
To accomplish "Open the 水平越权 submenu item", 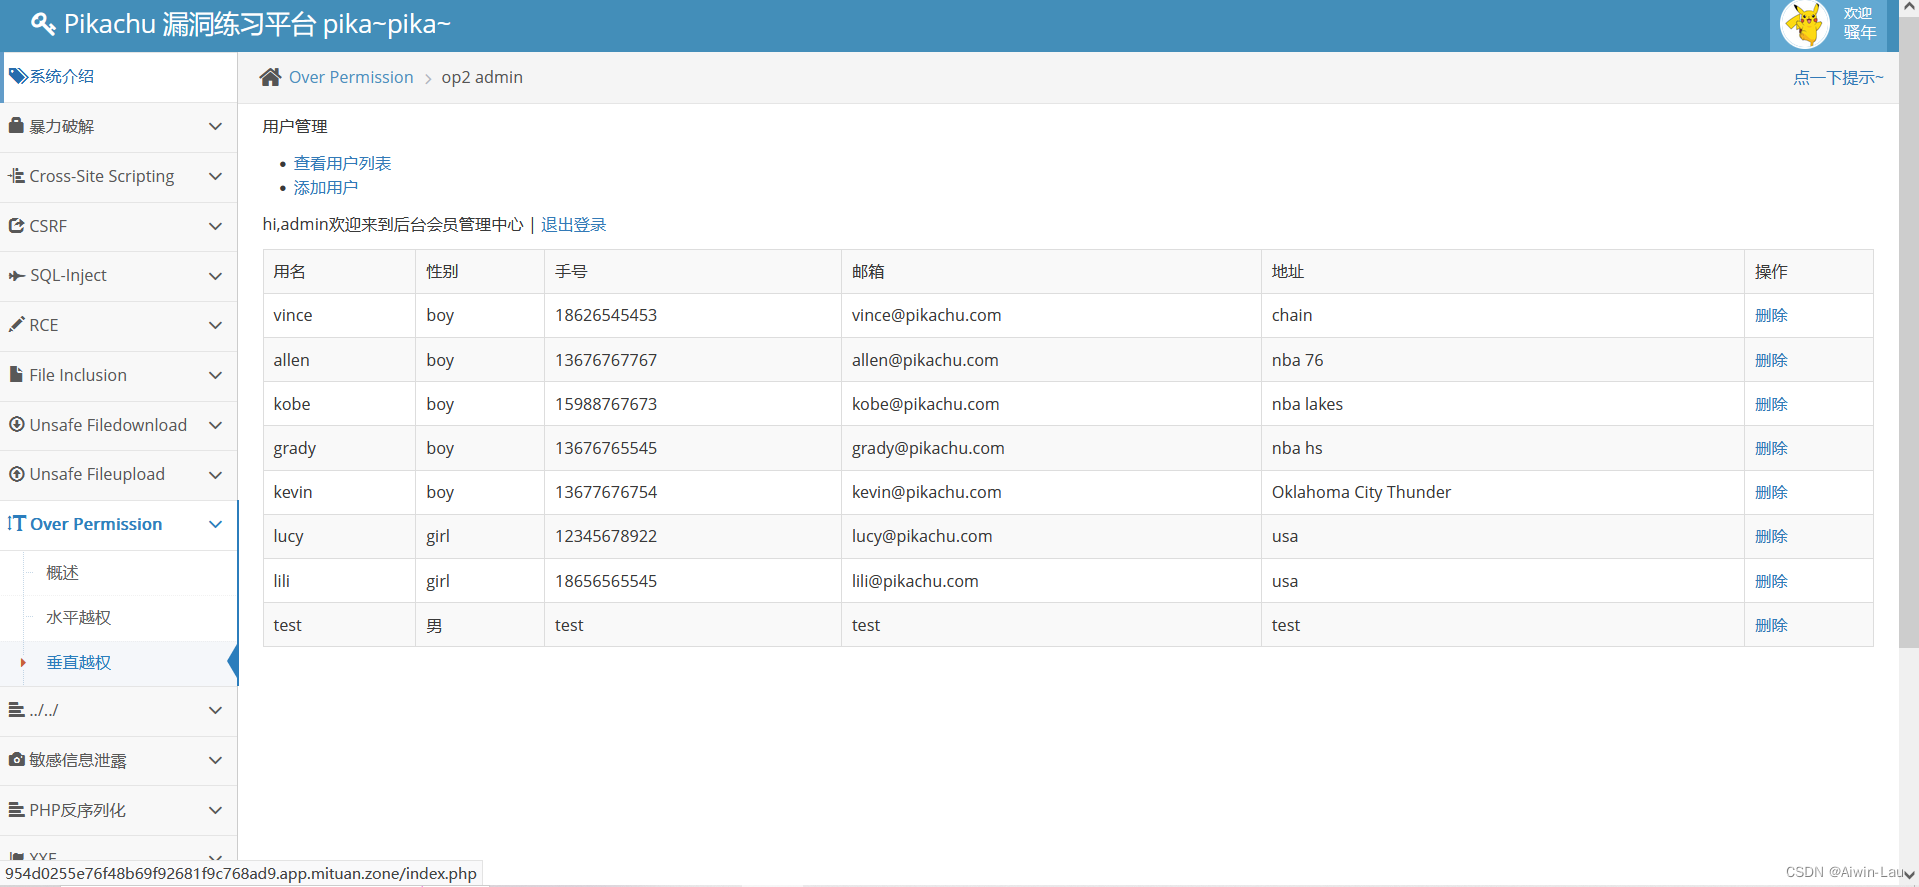I will 78,618.
